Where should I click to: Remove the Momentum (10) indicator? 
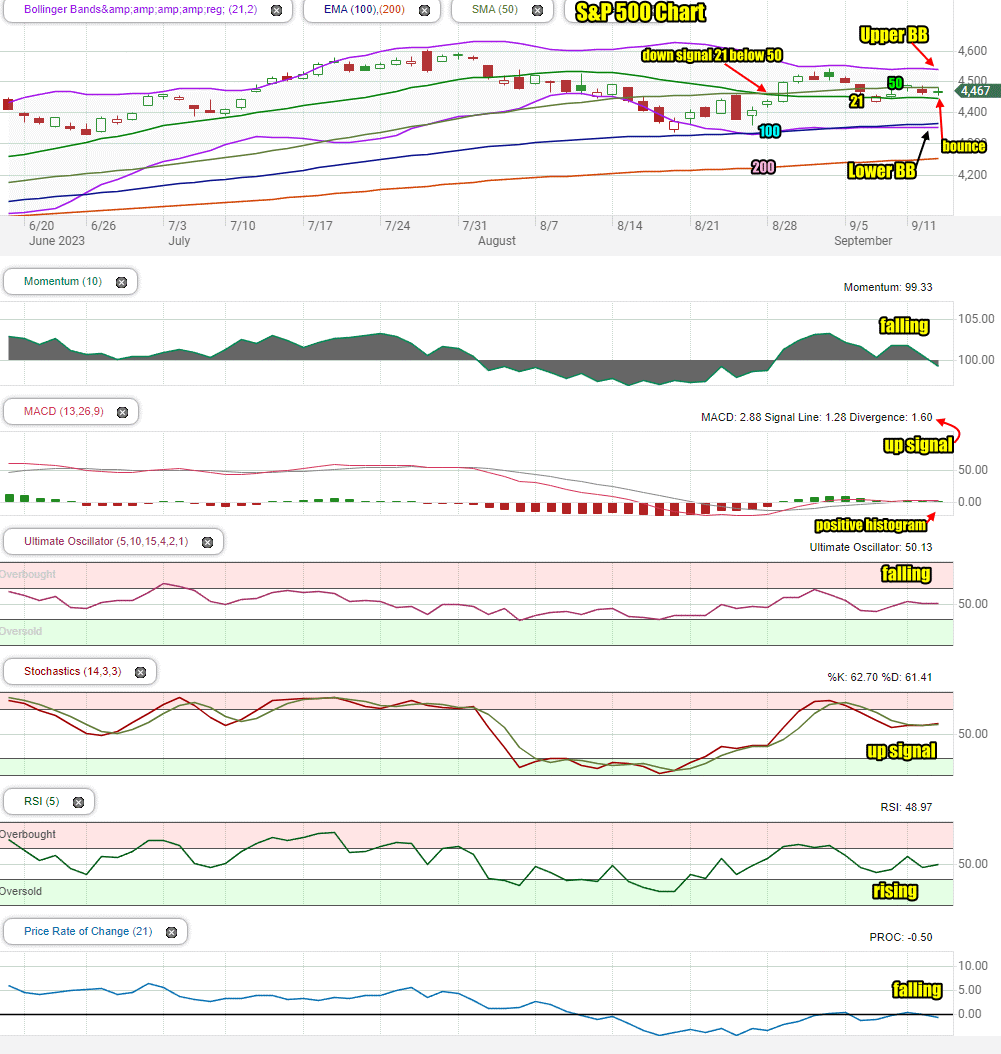pos(121,282)
